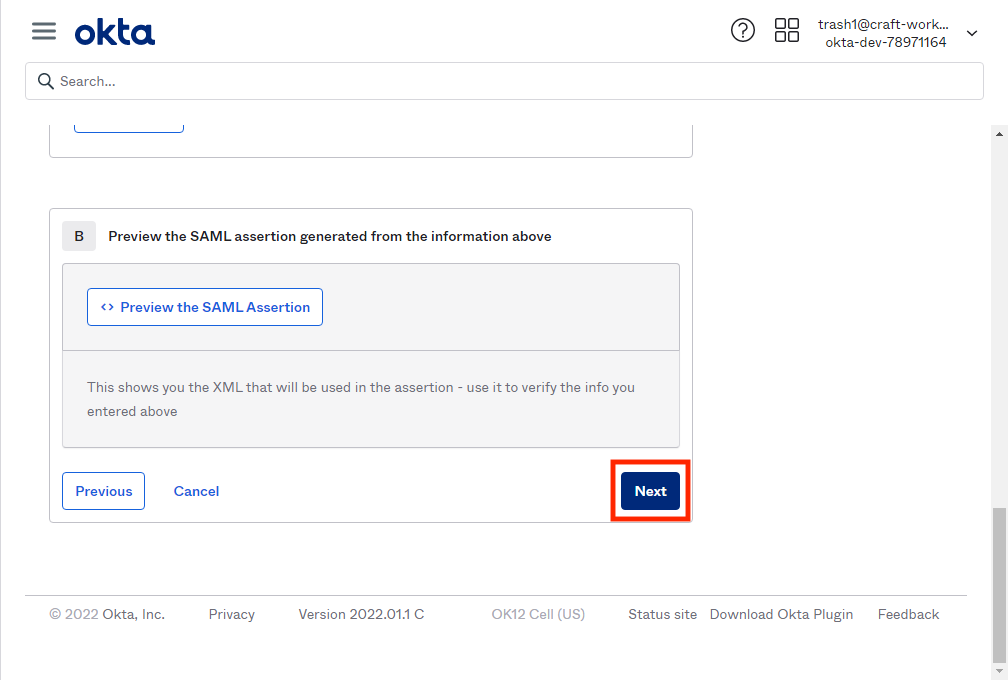Click the section B step badge

tap(79, 237)
